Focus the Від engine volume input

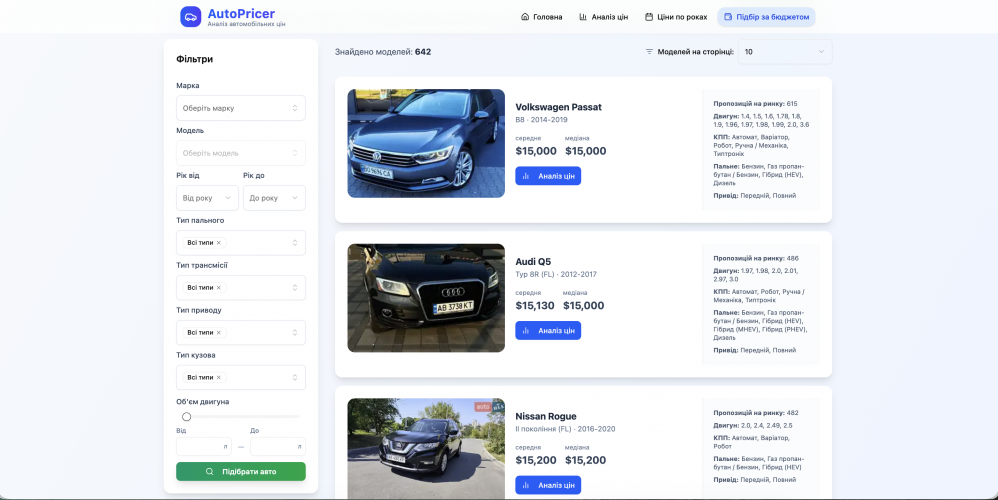[204, 447]
